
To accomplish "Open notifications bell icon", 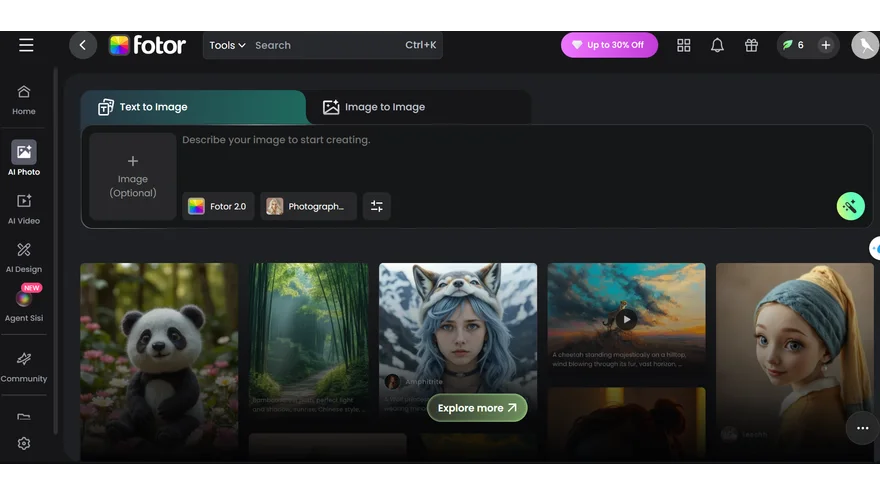I will pyautogui.click(x=717, y=45).
